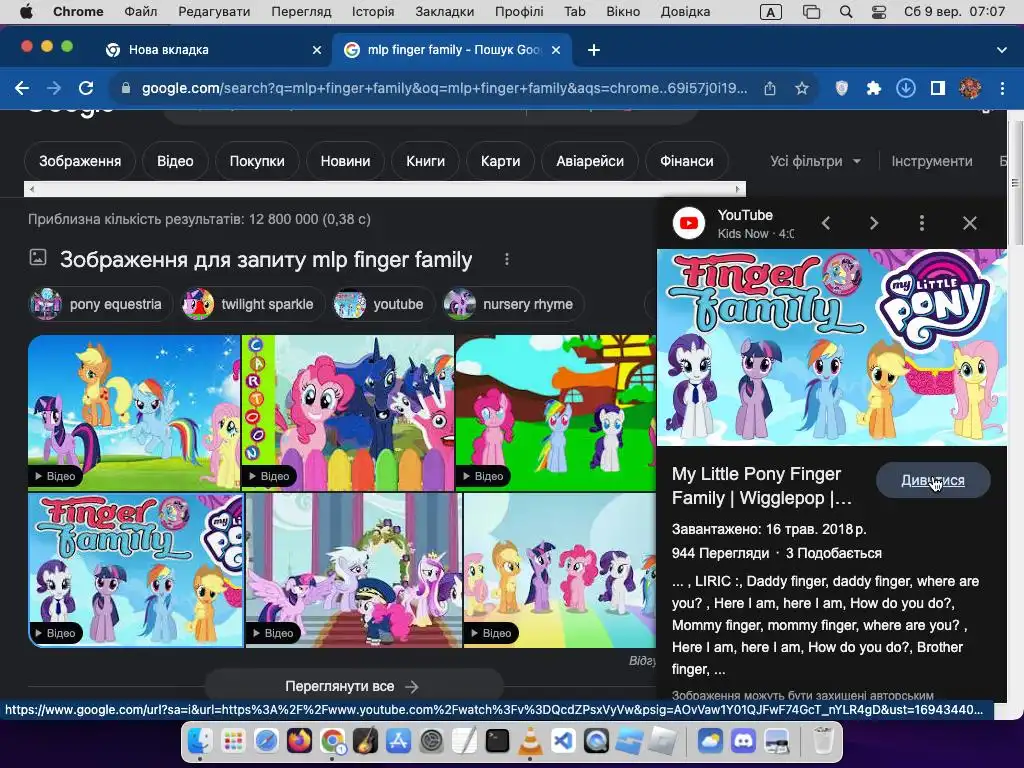
Task: Go to next image in preview panel
Action: click(874, 223)
